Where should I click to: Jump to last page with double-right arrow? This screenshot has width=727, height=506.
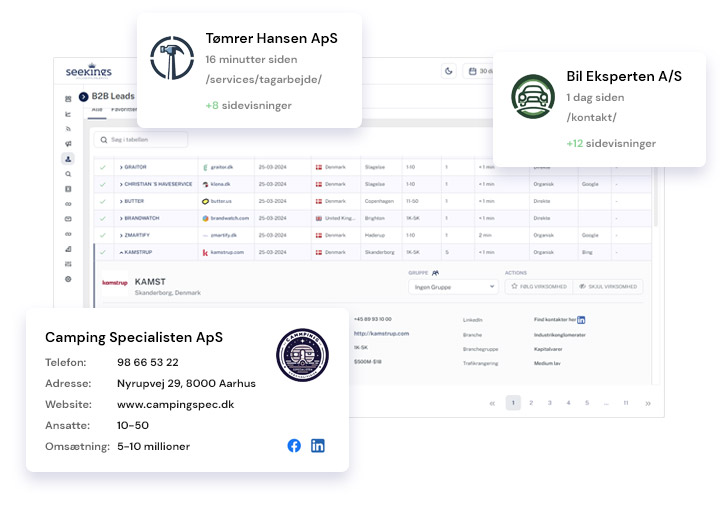click(x=648, y=403)
